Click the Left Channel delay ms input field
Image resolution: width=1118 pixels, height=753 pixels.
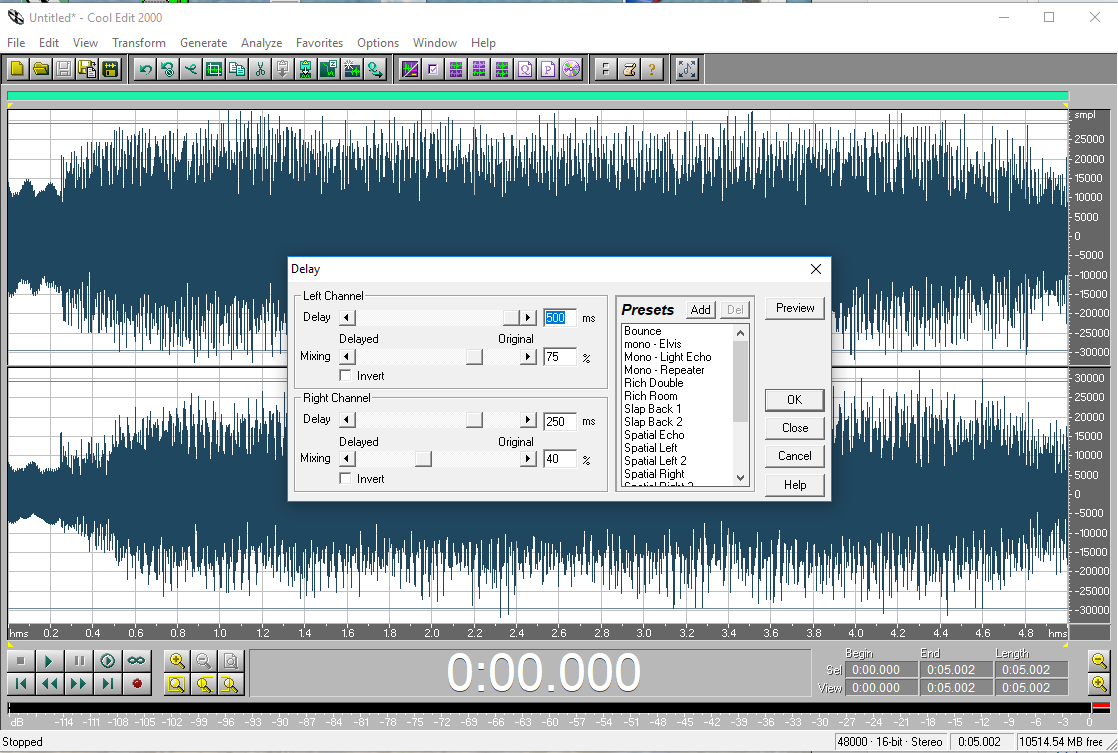[560, 318]
